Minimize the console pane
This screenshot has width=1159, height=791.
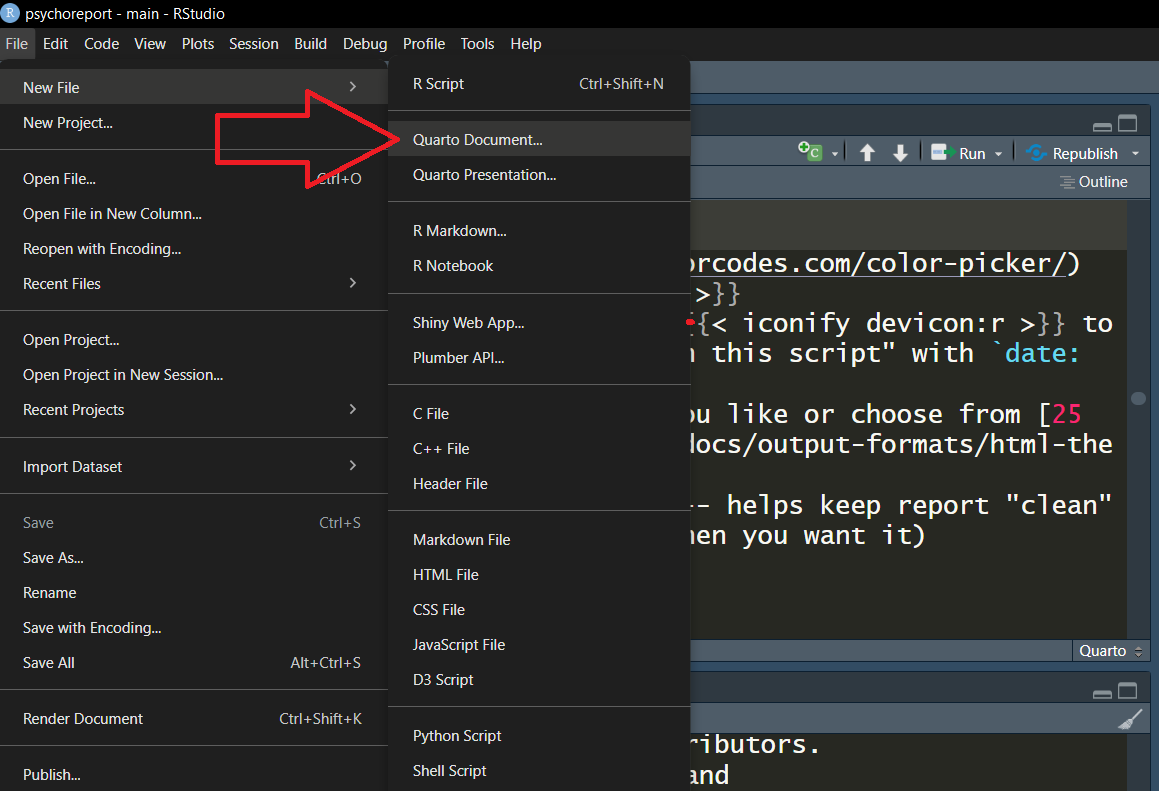(1102, 692)
